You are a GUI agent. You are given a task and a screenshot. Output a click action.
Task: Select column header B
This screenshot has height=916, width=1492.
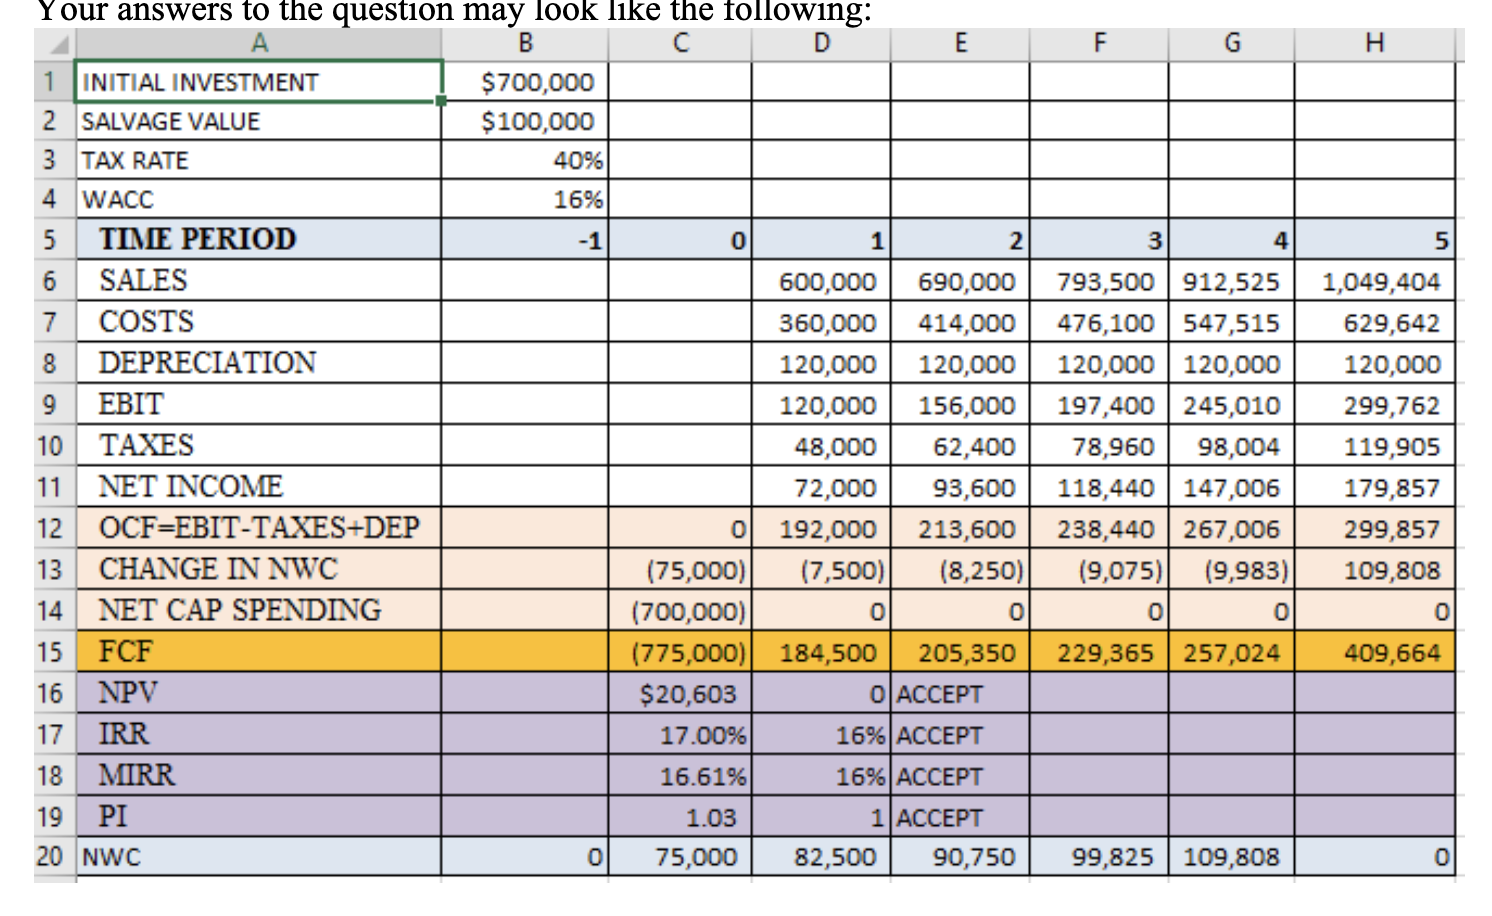point(524,42)
